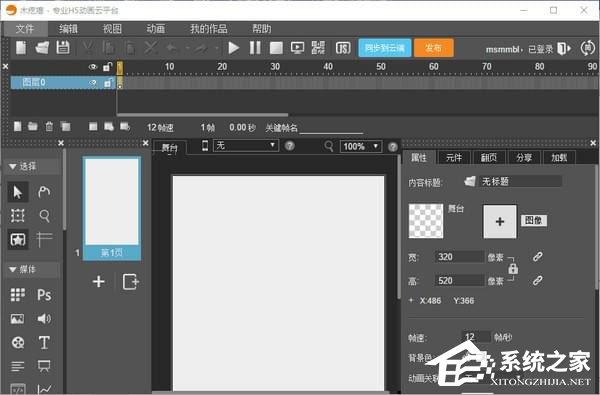Switch to the 舞台 stage tab

point(170,148)
